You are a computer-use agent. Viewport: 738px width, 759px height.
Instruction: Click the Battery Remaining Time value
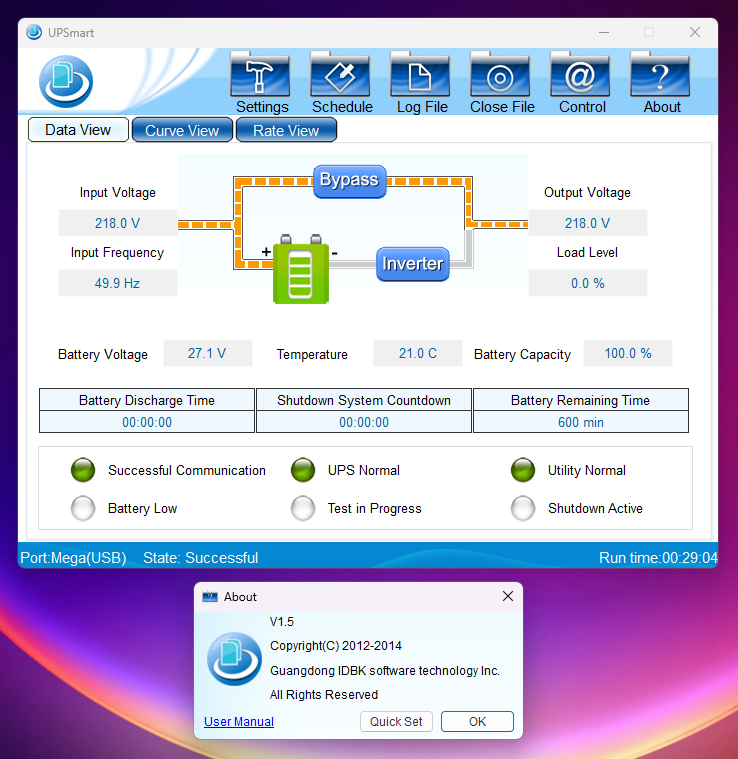coord(580,422)
